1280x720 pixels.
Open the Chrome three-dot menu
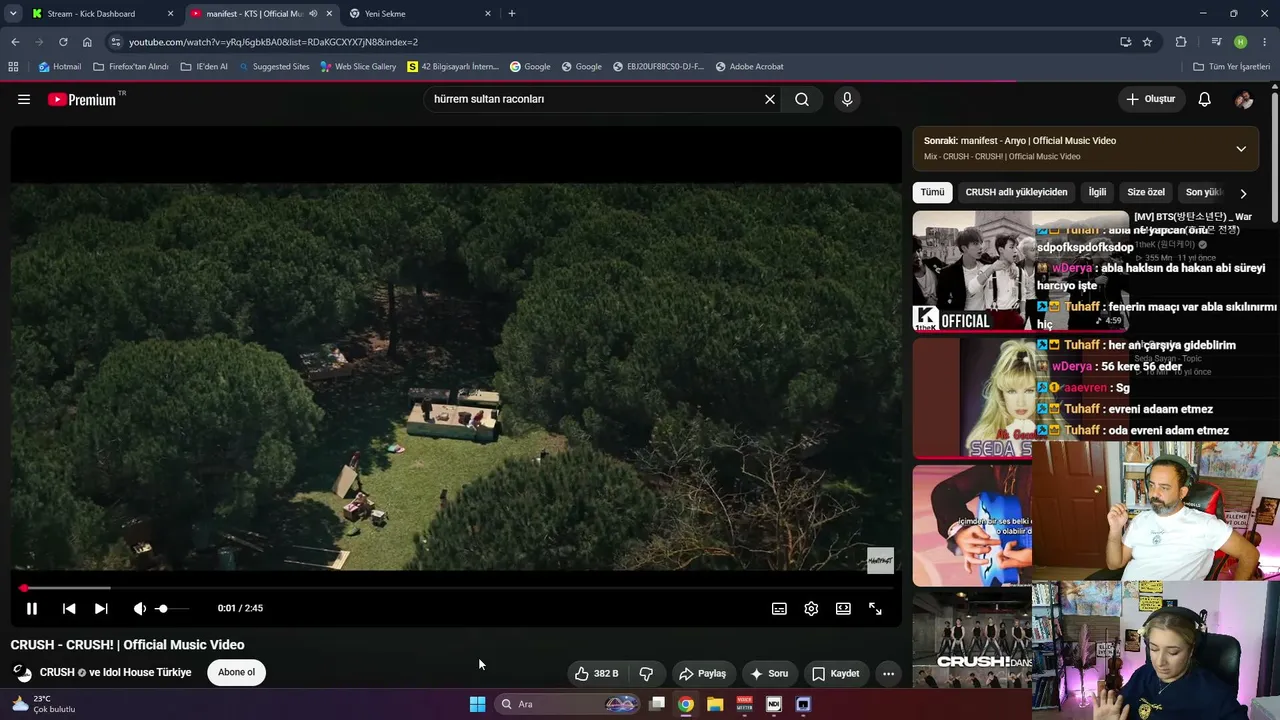coord(1266,42)
